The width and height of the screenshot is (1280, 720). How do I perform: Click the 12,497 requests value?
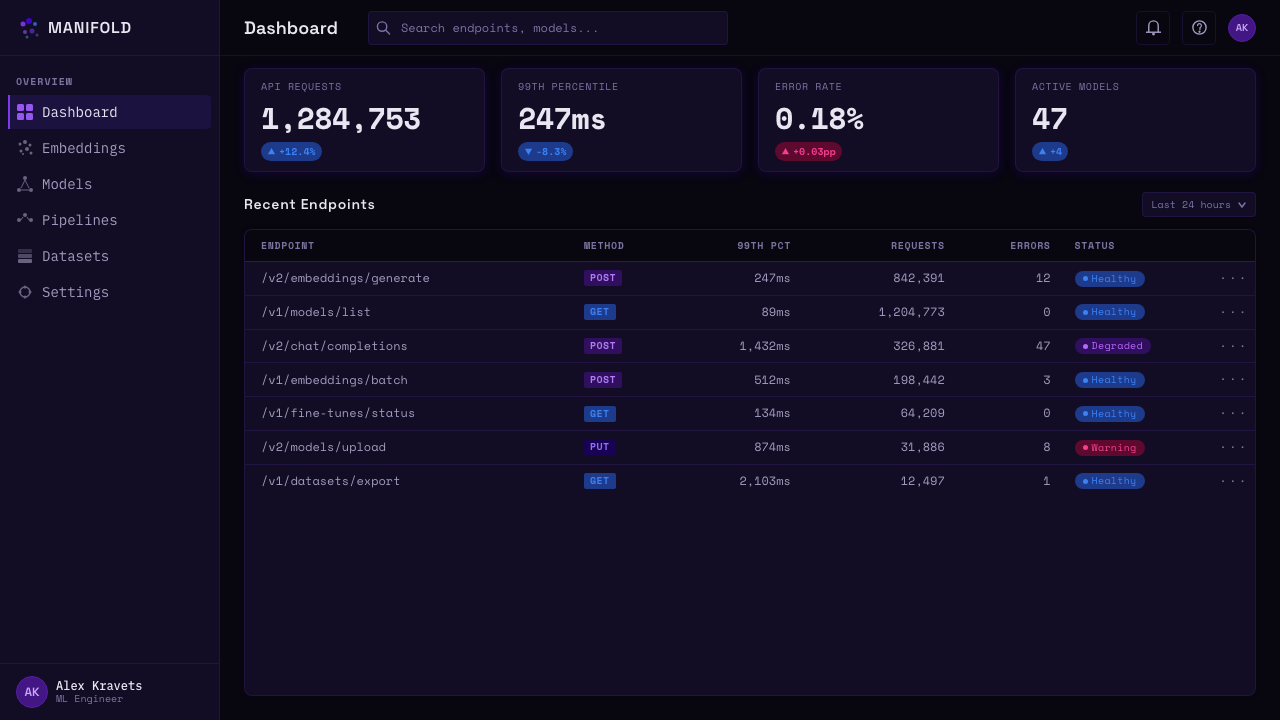coord(923,481)
